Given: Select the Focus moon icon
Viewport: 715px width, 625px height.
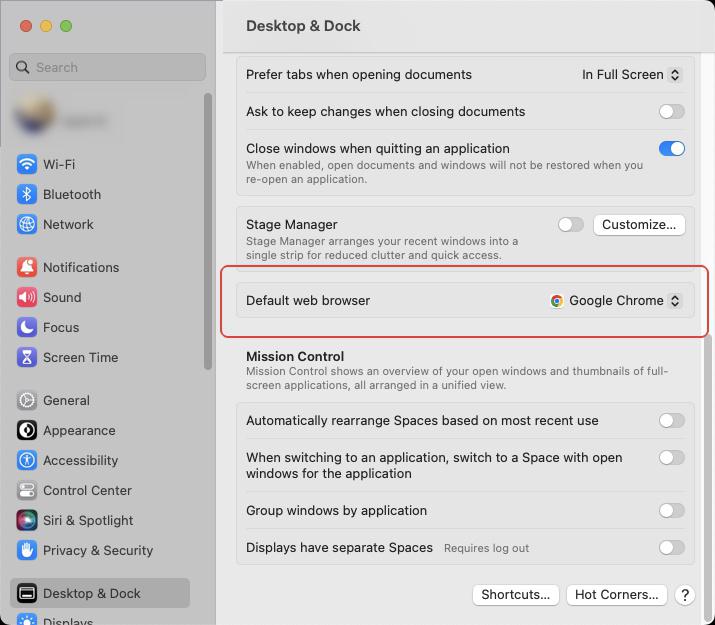Looking at the screenshot, I should 26,327.
